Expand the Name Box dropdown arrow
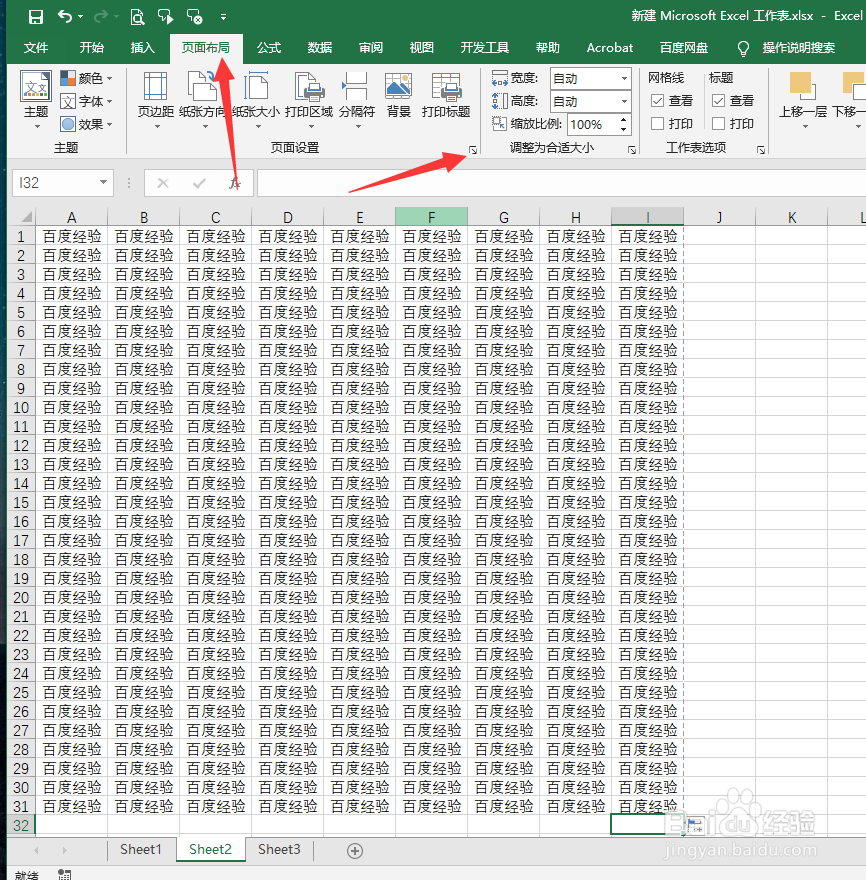The image size is (866, 880). pos(103,182)
